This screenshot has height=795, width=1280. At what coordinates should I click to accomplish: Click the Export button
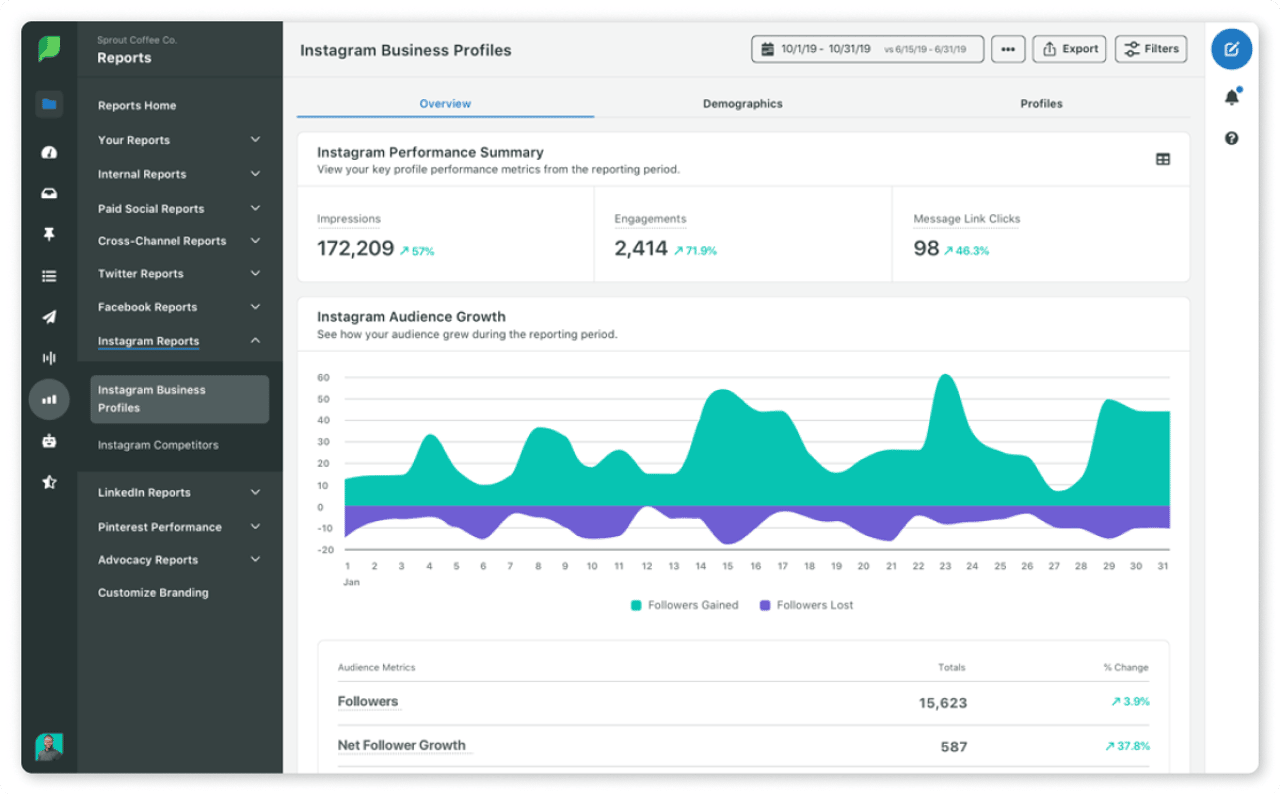(1069, 48)
